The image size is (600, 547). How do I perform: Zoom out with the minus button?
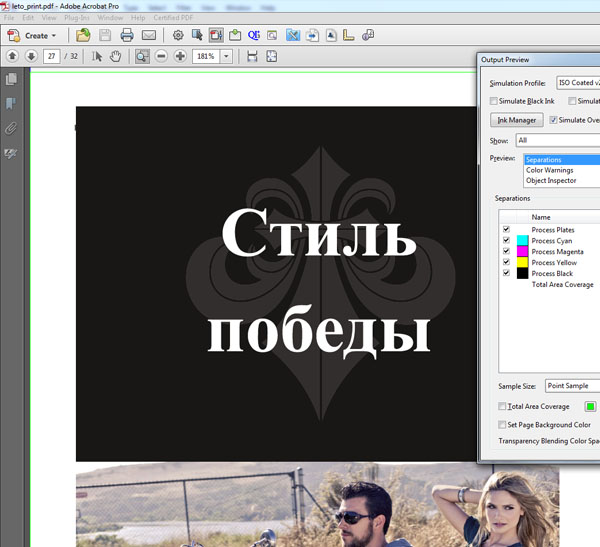161,56
